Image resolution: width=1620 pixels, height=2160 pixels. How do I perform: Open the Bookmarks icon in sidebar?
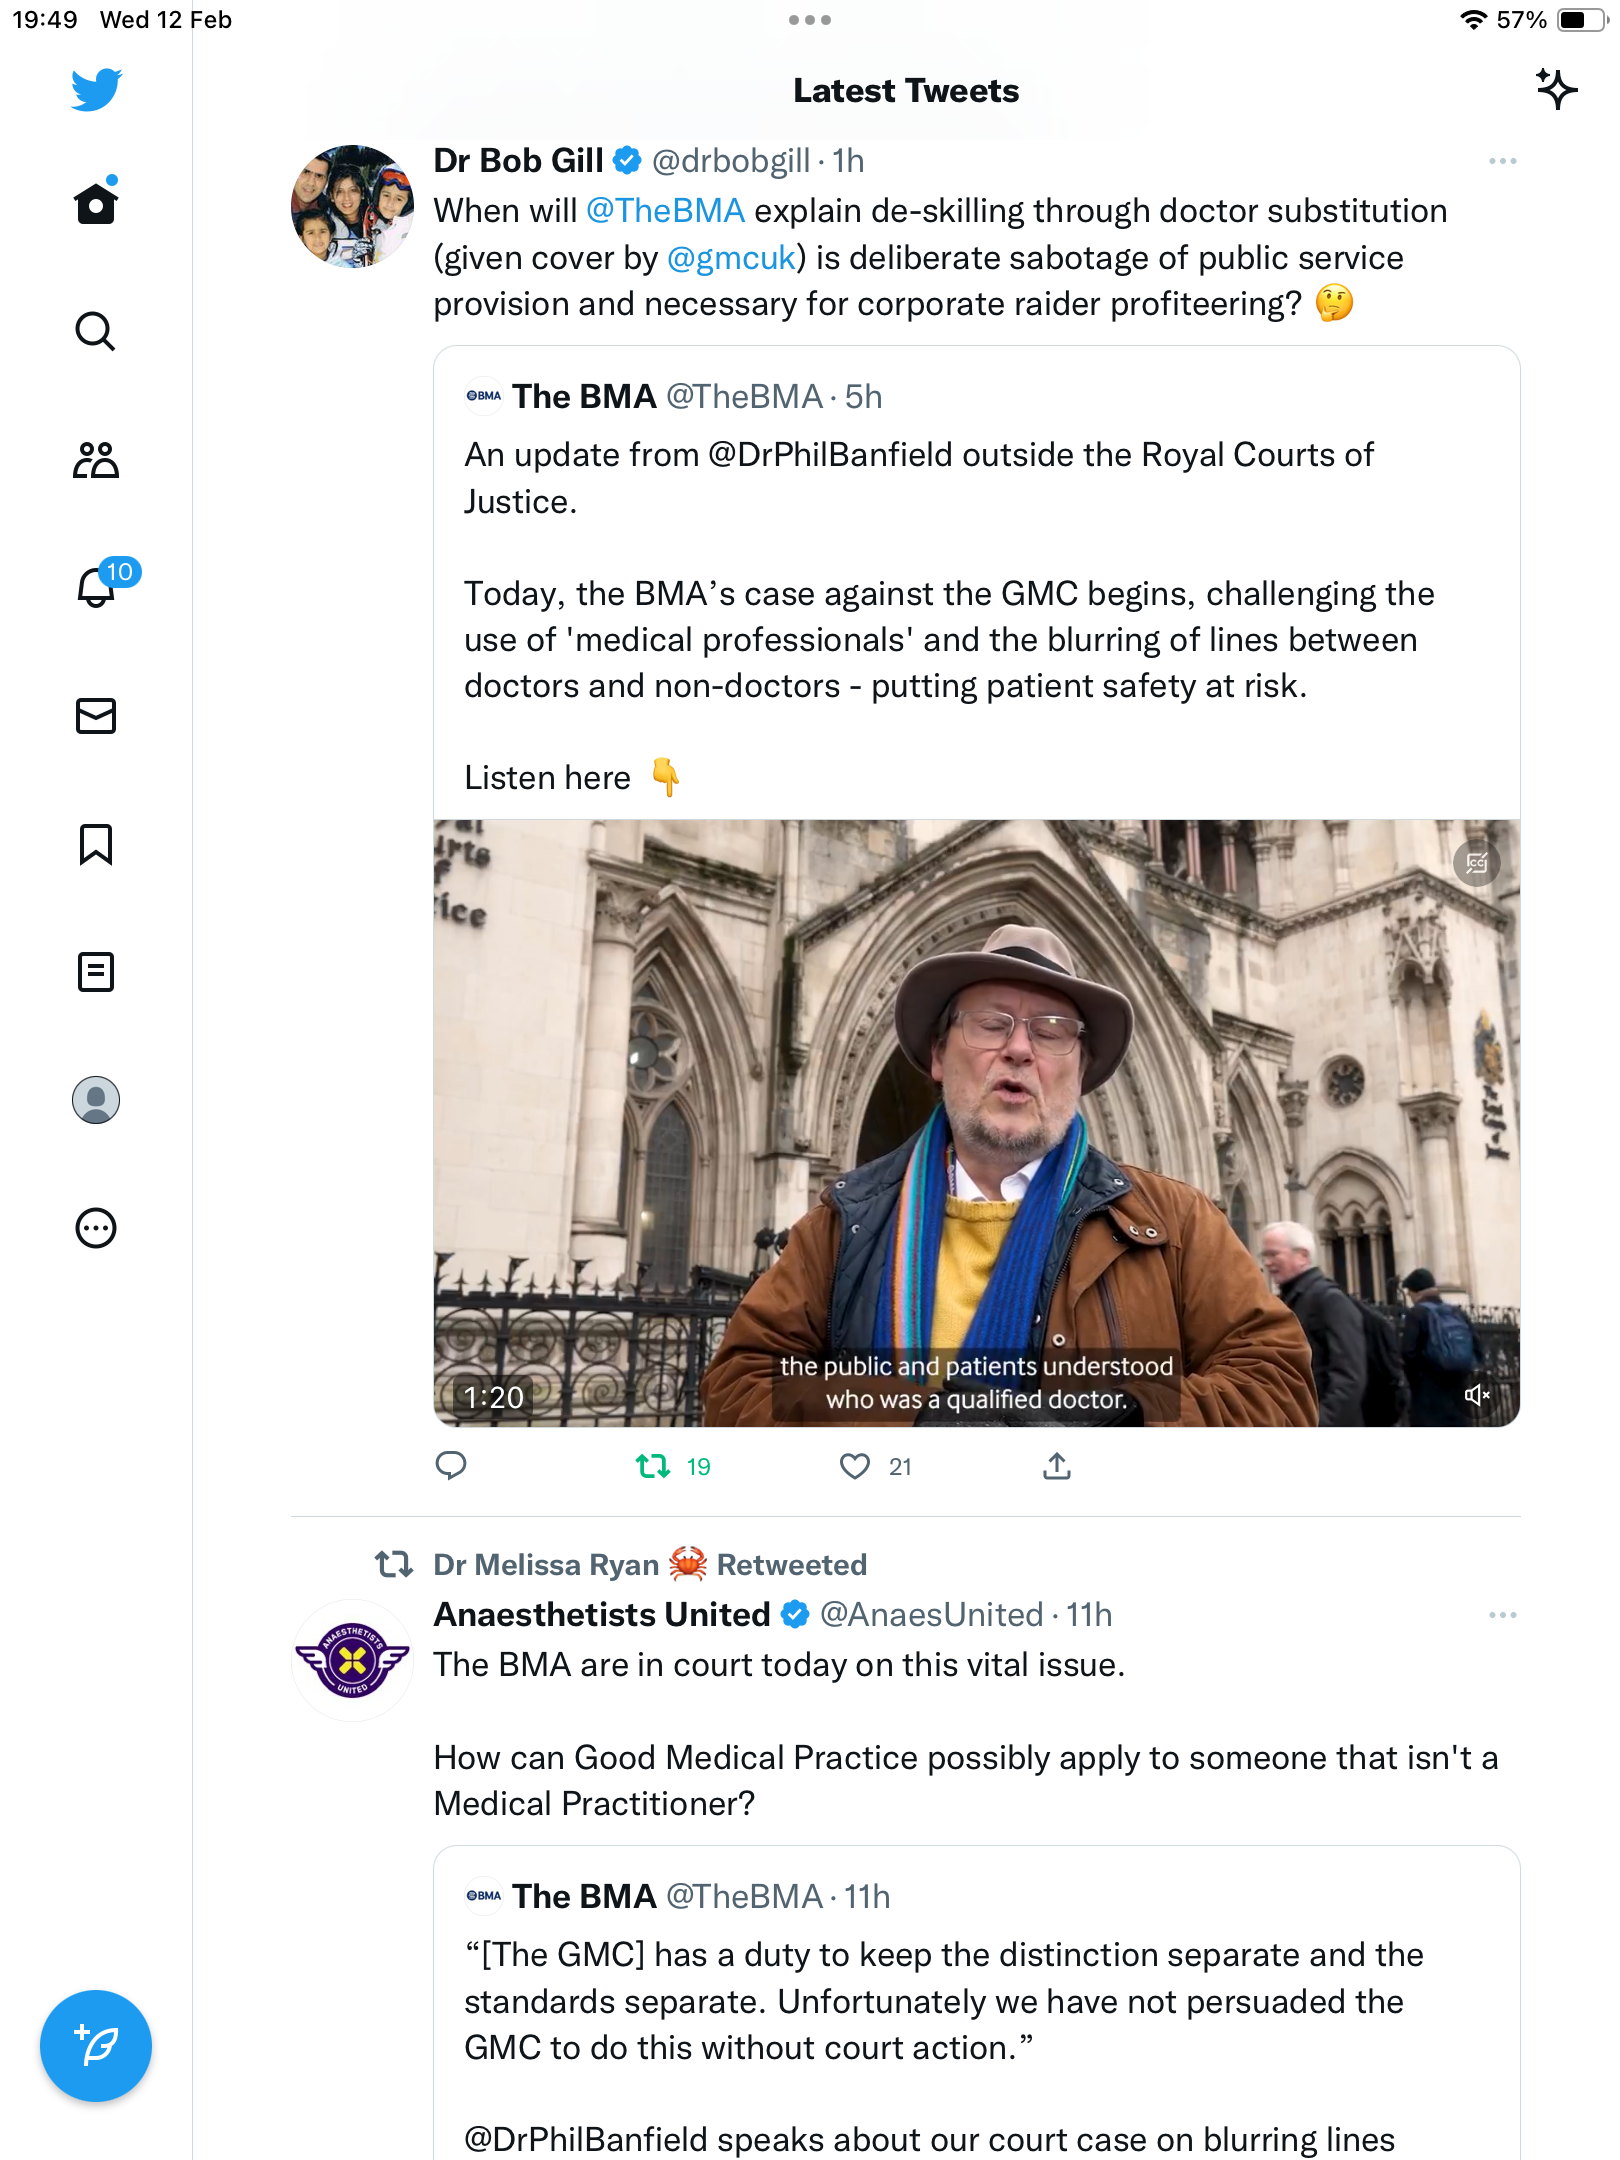tap(96, 844)
